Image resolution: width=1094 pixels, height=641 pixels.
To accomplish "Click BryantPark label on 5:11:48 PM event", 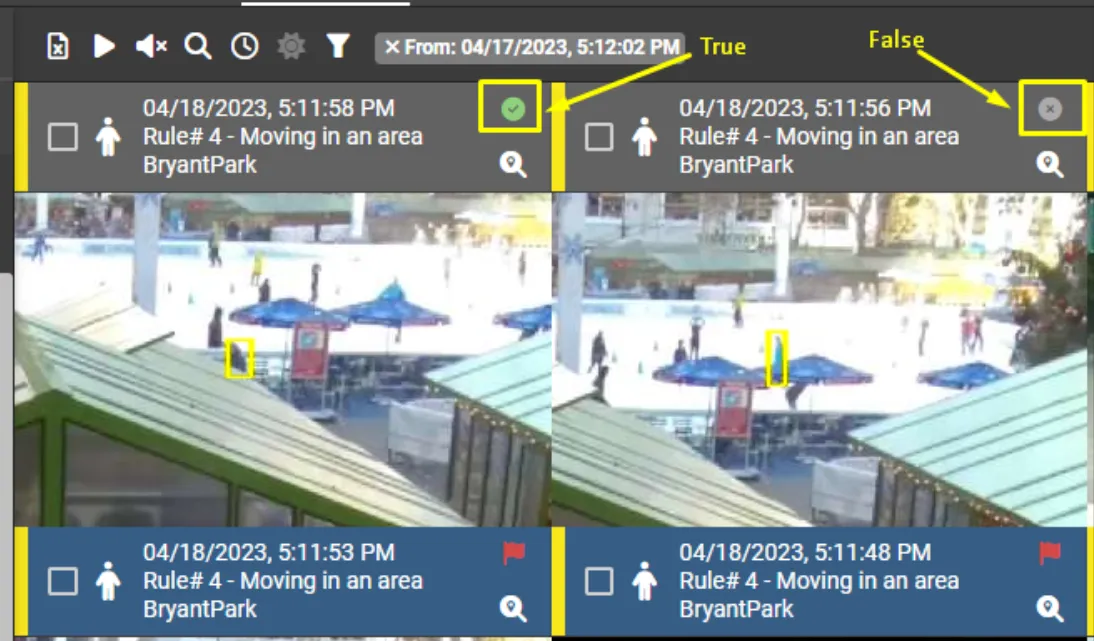I will pyautogui.click(x=736, y=609).
